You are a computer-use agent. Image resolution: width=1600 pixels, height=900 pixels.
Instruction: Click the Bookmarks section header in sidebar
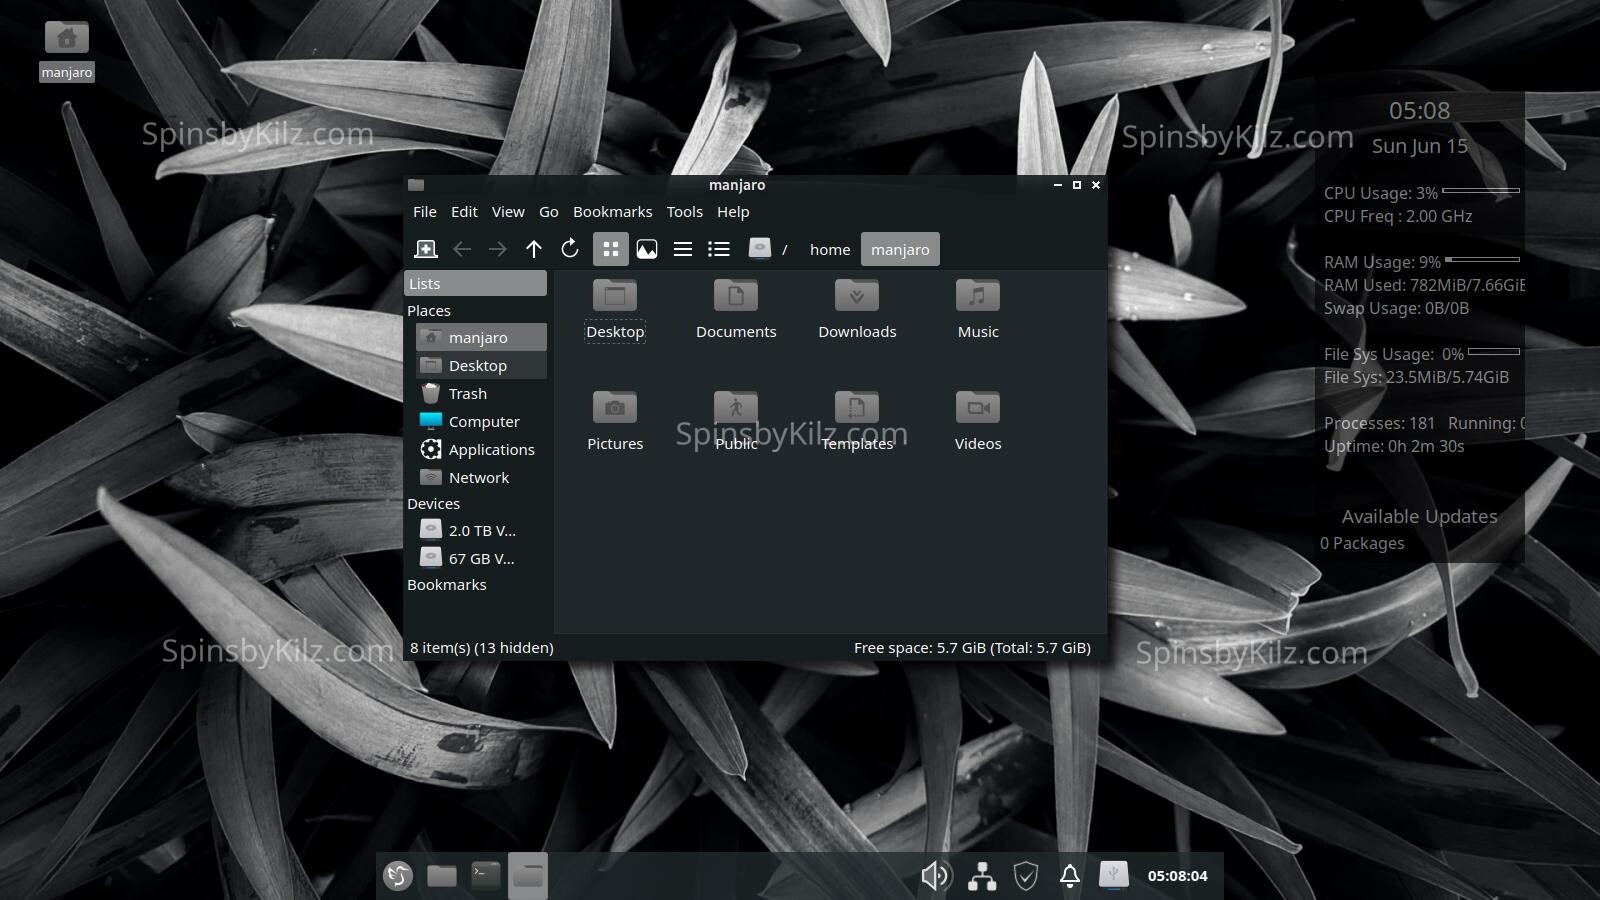tap(447, 585)
